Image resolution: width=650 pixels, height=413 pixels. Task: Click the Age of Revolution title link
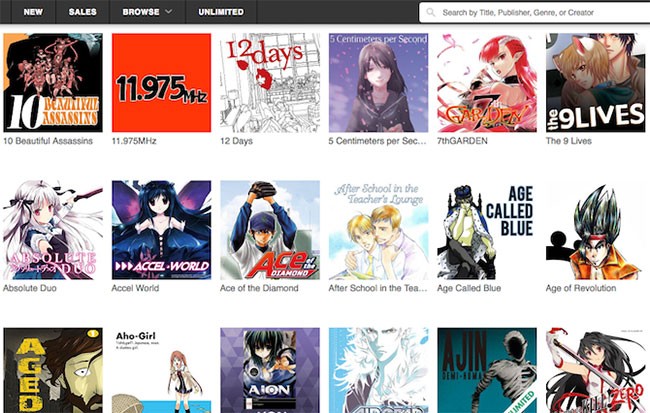[581, 289]
